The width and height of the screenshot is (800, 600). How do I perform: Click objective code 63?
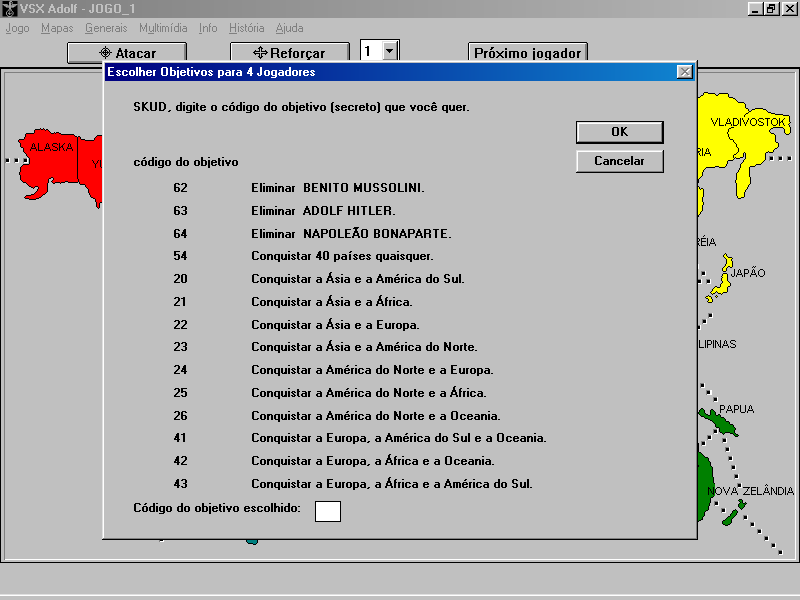(x=180, y=211)
